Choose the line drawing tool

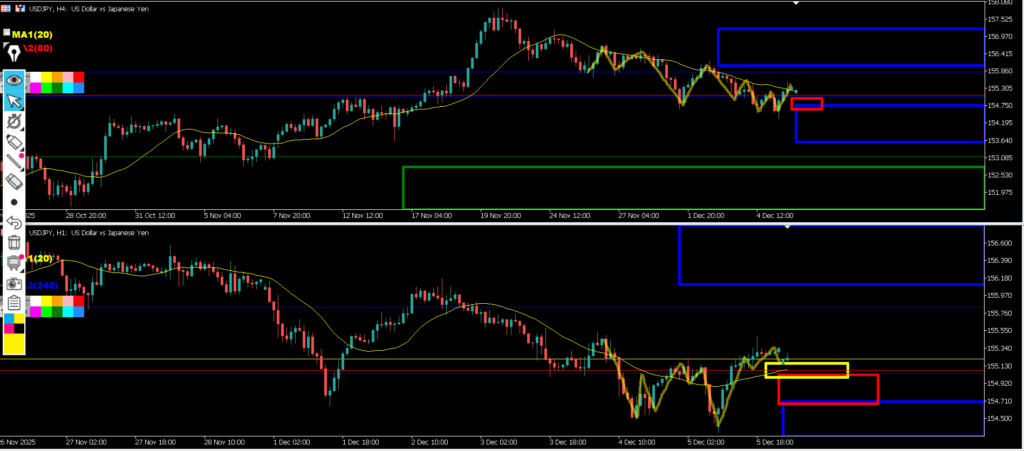click(x=14, y=161)
